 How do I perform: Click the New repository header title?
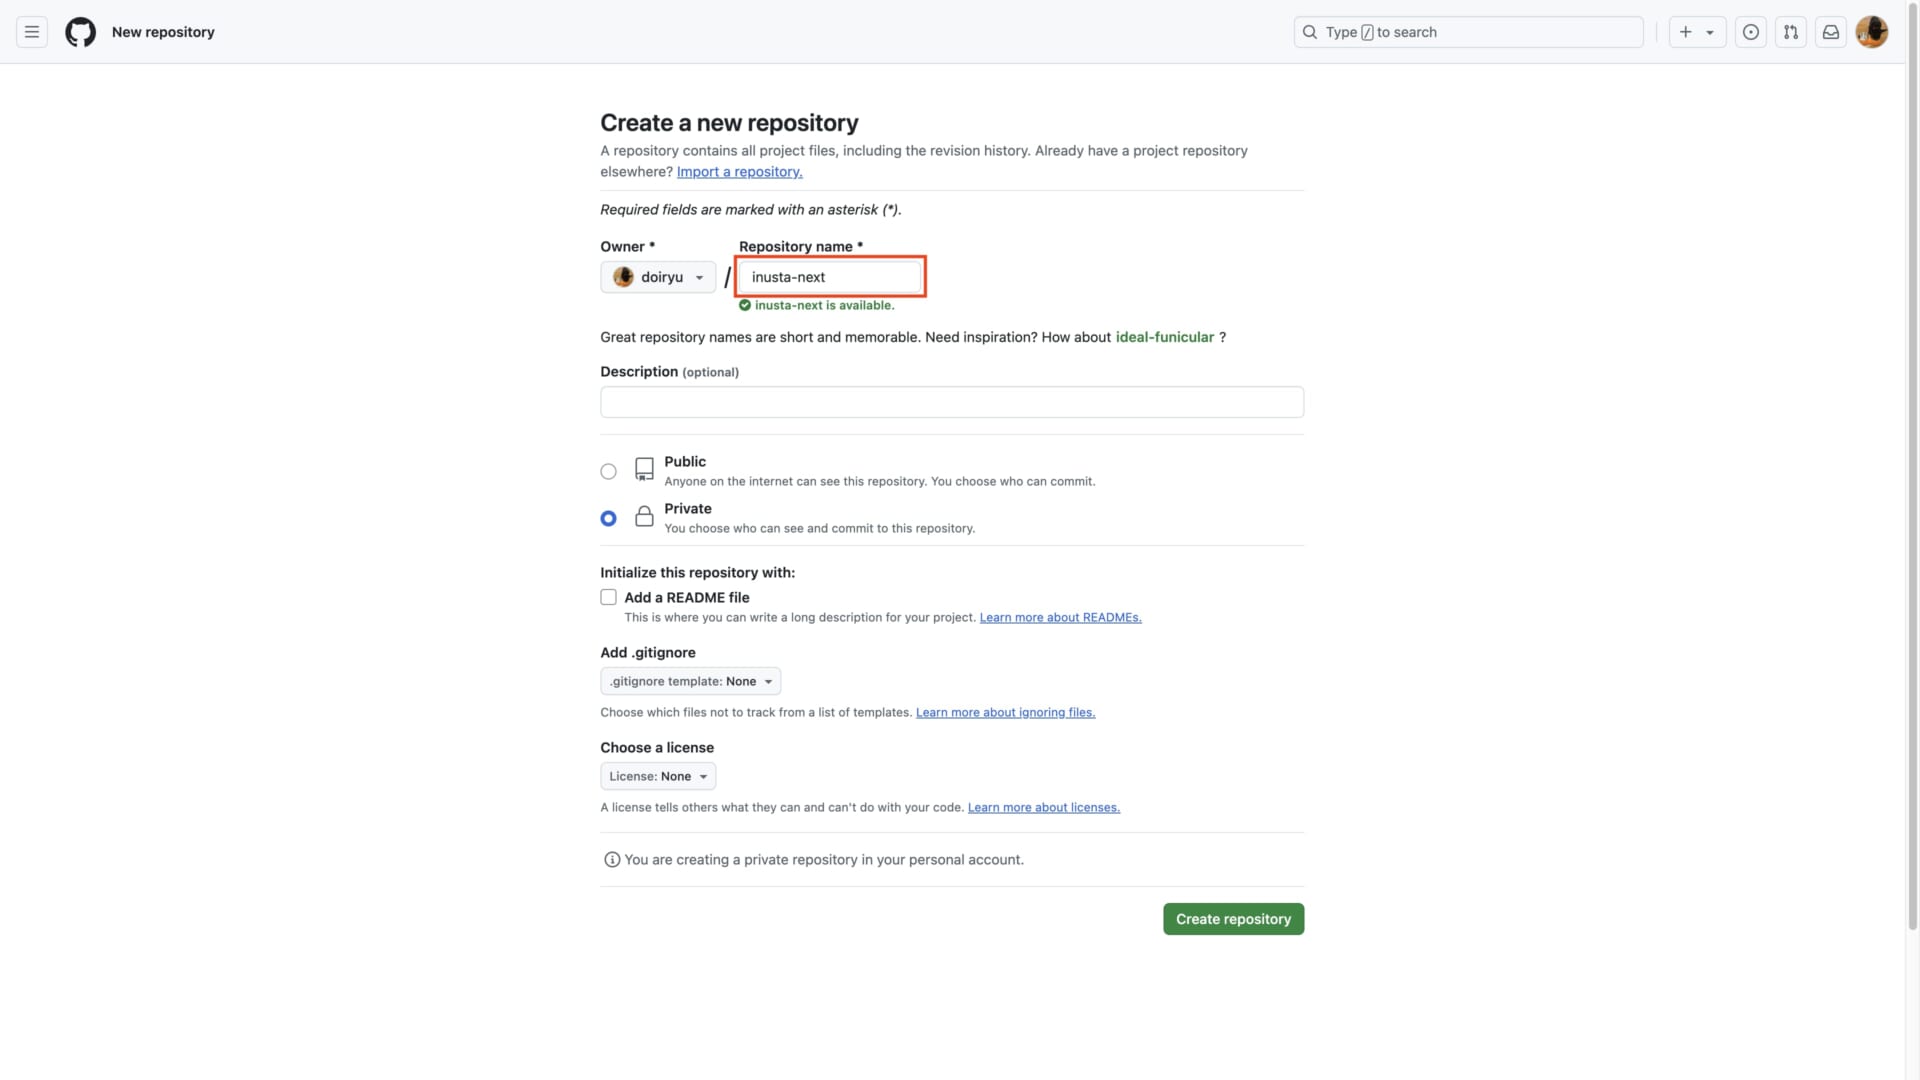pos(163,32)
